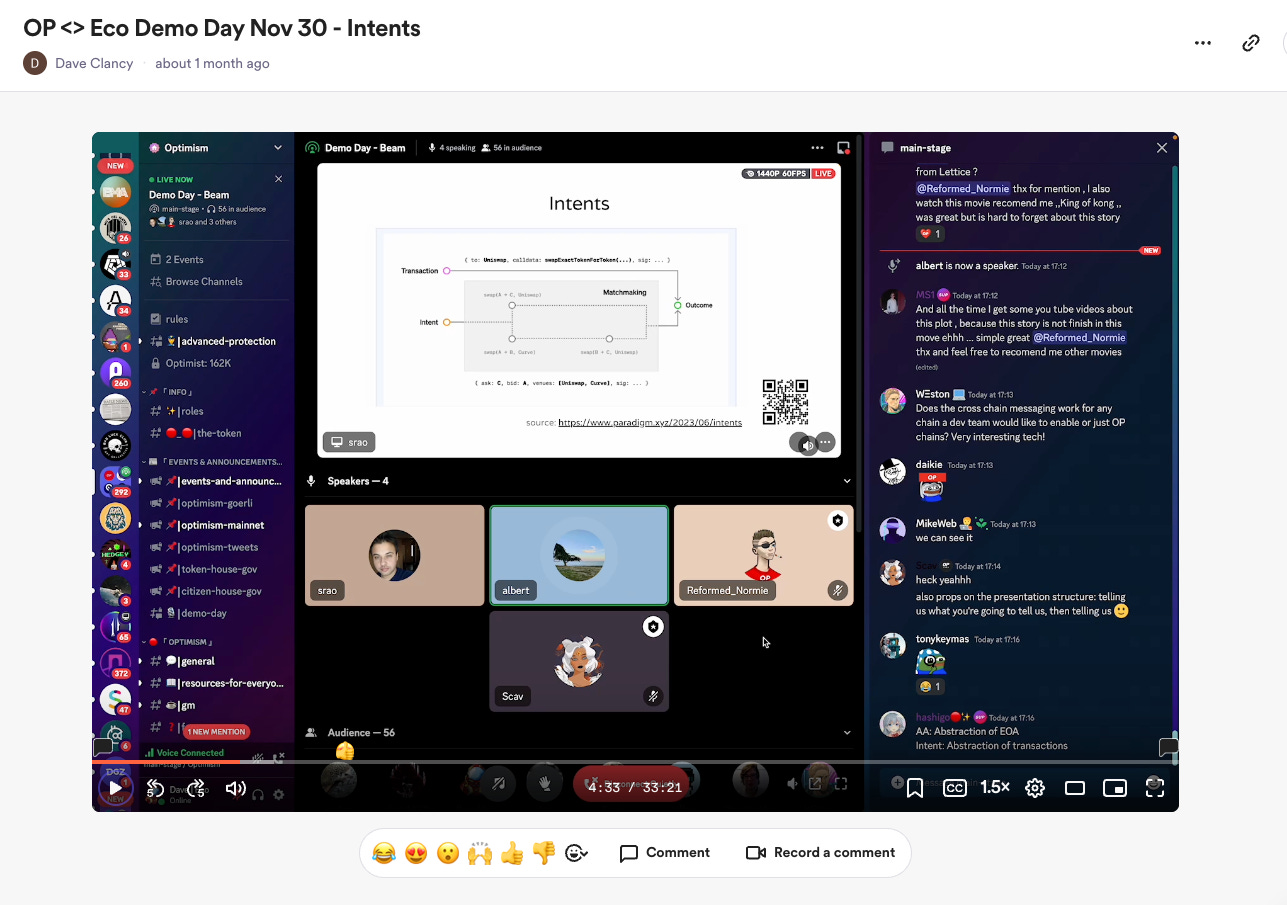
Task: React with the heart-eyes emoji
Action: 416,853
